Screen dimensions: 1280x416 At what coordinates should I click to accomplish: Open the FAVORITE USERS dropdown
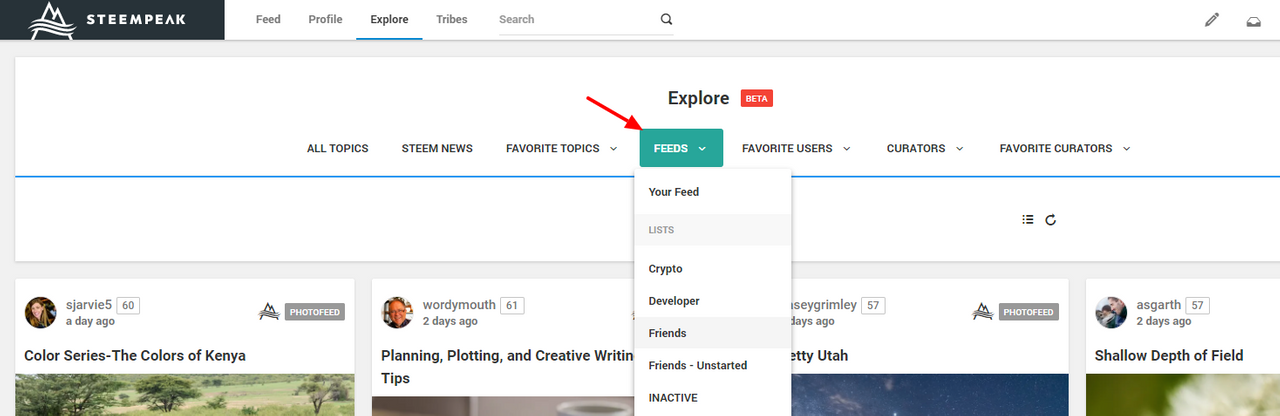click(x=796, y=148)
